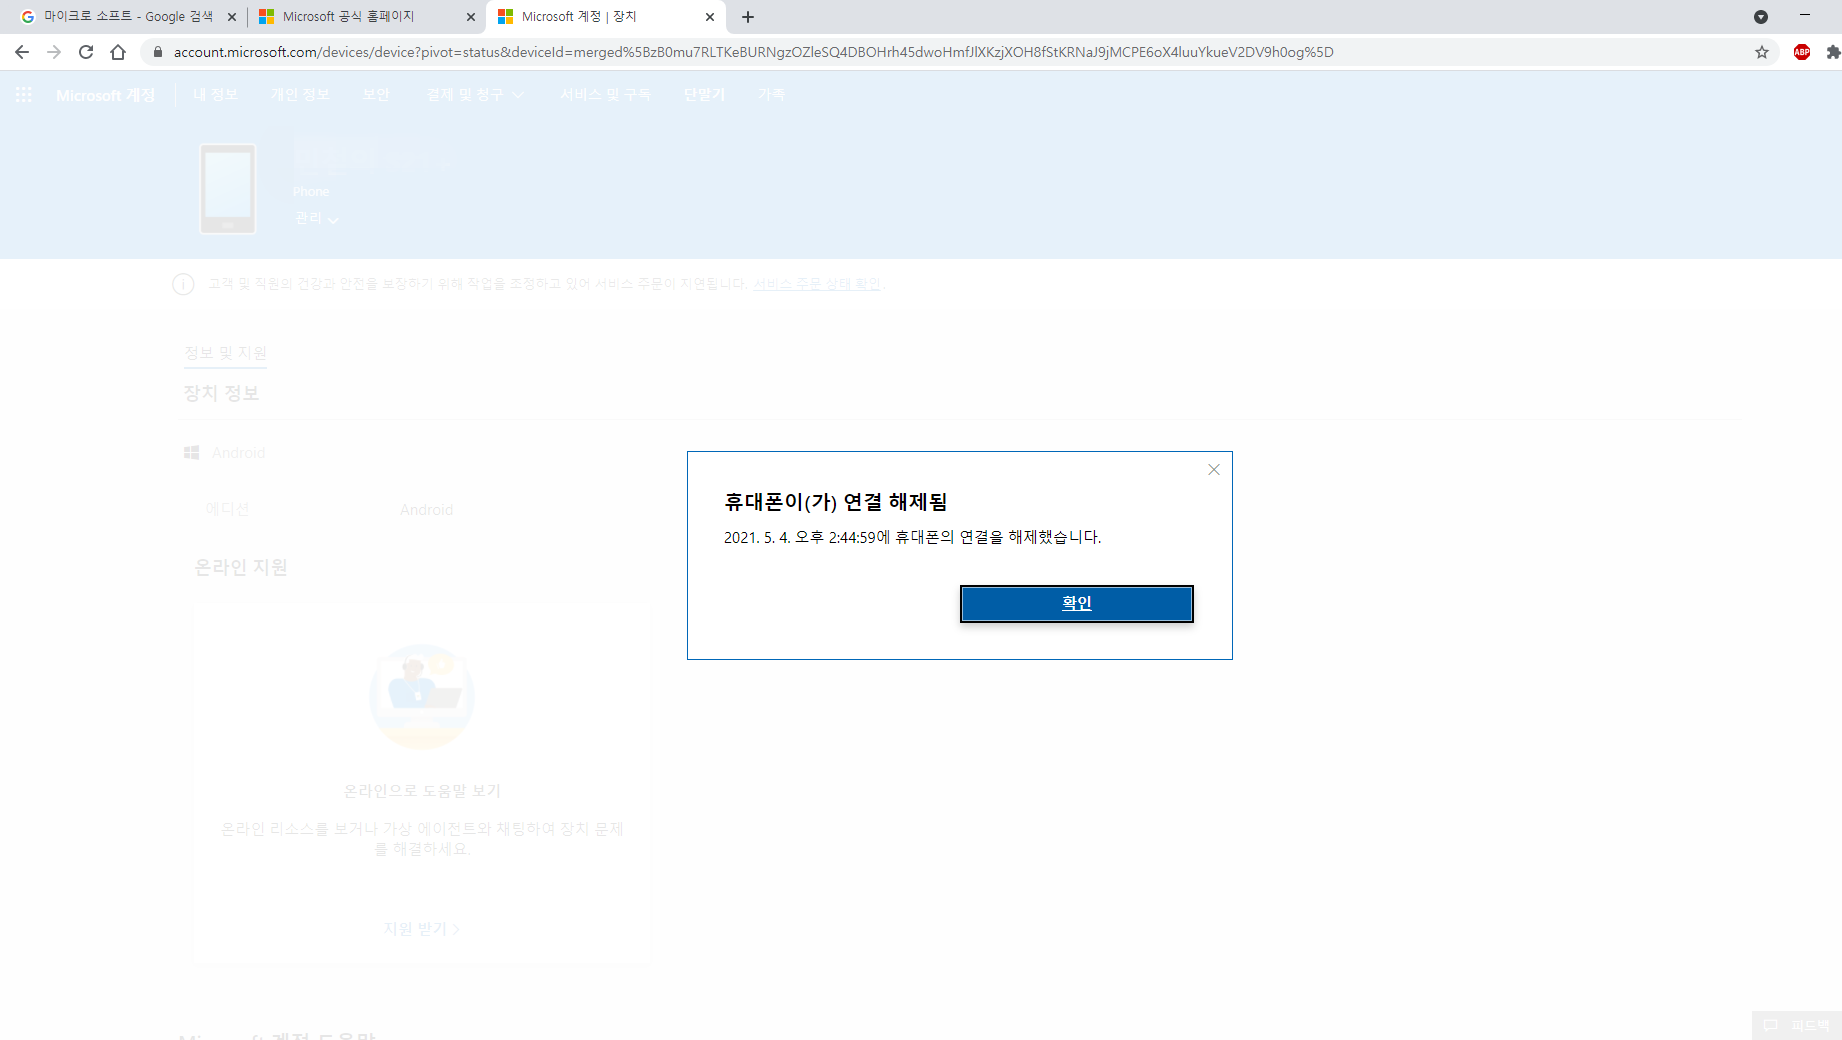Reload the current page

pyautogui.click(x=86, y=52)
